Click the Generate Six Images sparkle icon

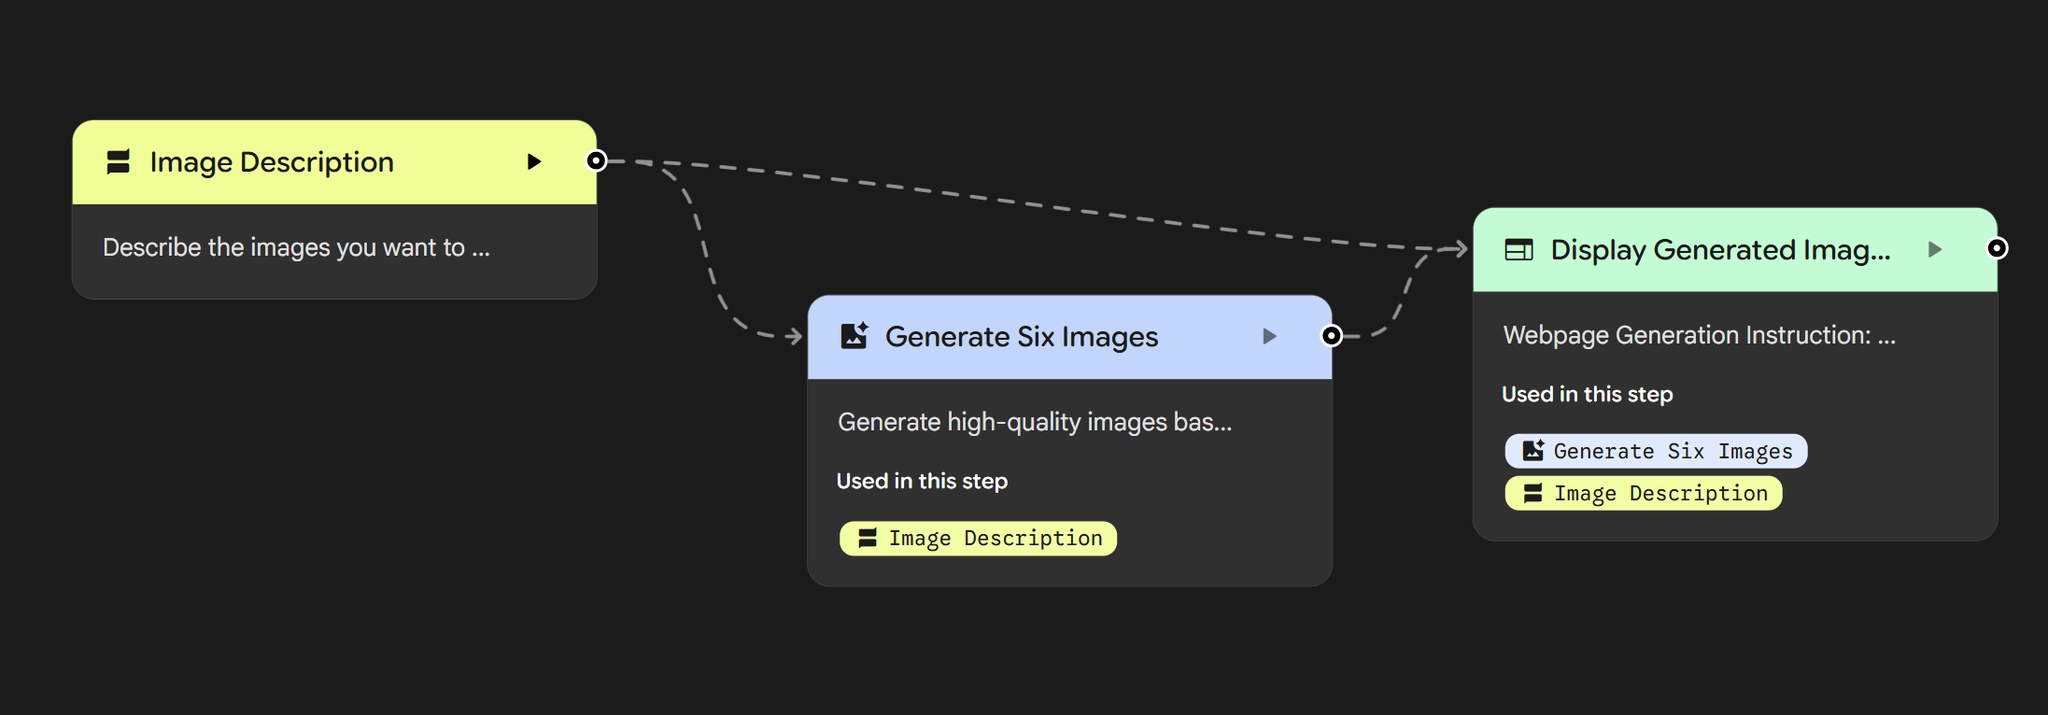click(854, 336)
